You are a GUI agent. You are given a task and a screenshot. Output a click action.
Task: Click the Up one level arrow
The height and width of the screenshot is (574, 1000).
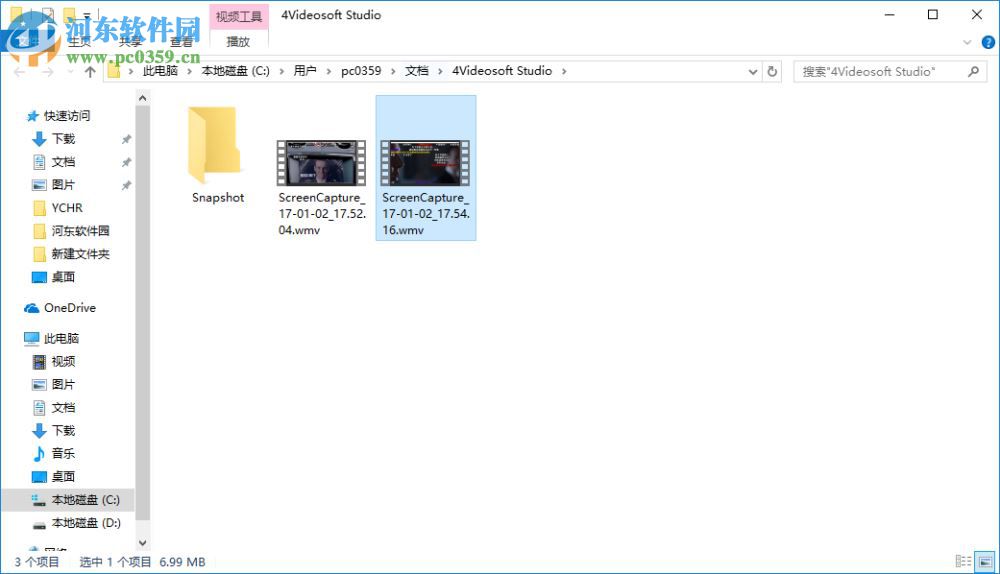click(90, 71)
